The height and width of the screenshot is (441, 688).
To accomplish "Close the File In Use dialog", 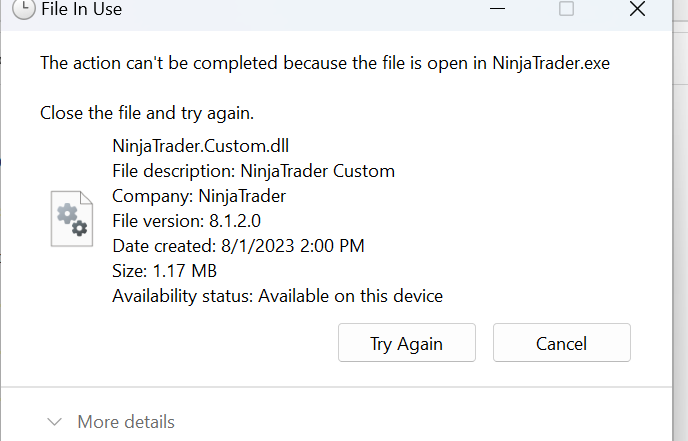I will pyautogui.click(x=636, y=9).
